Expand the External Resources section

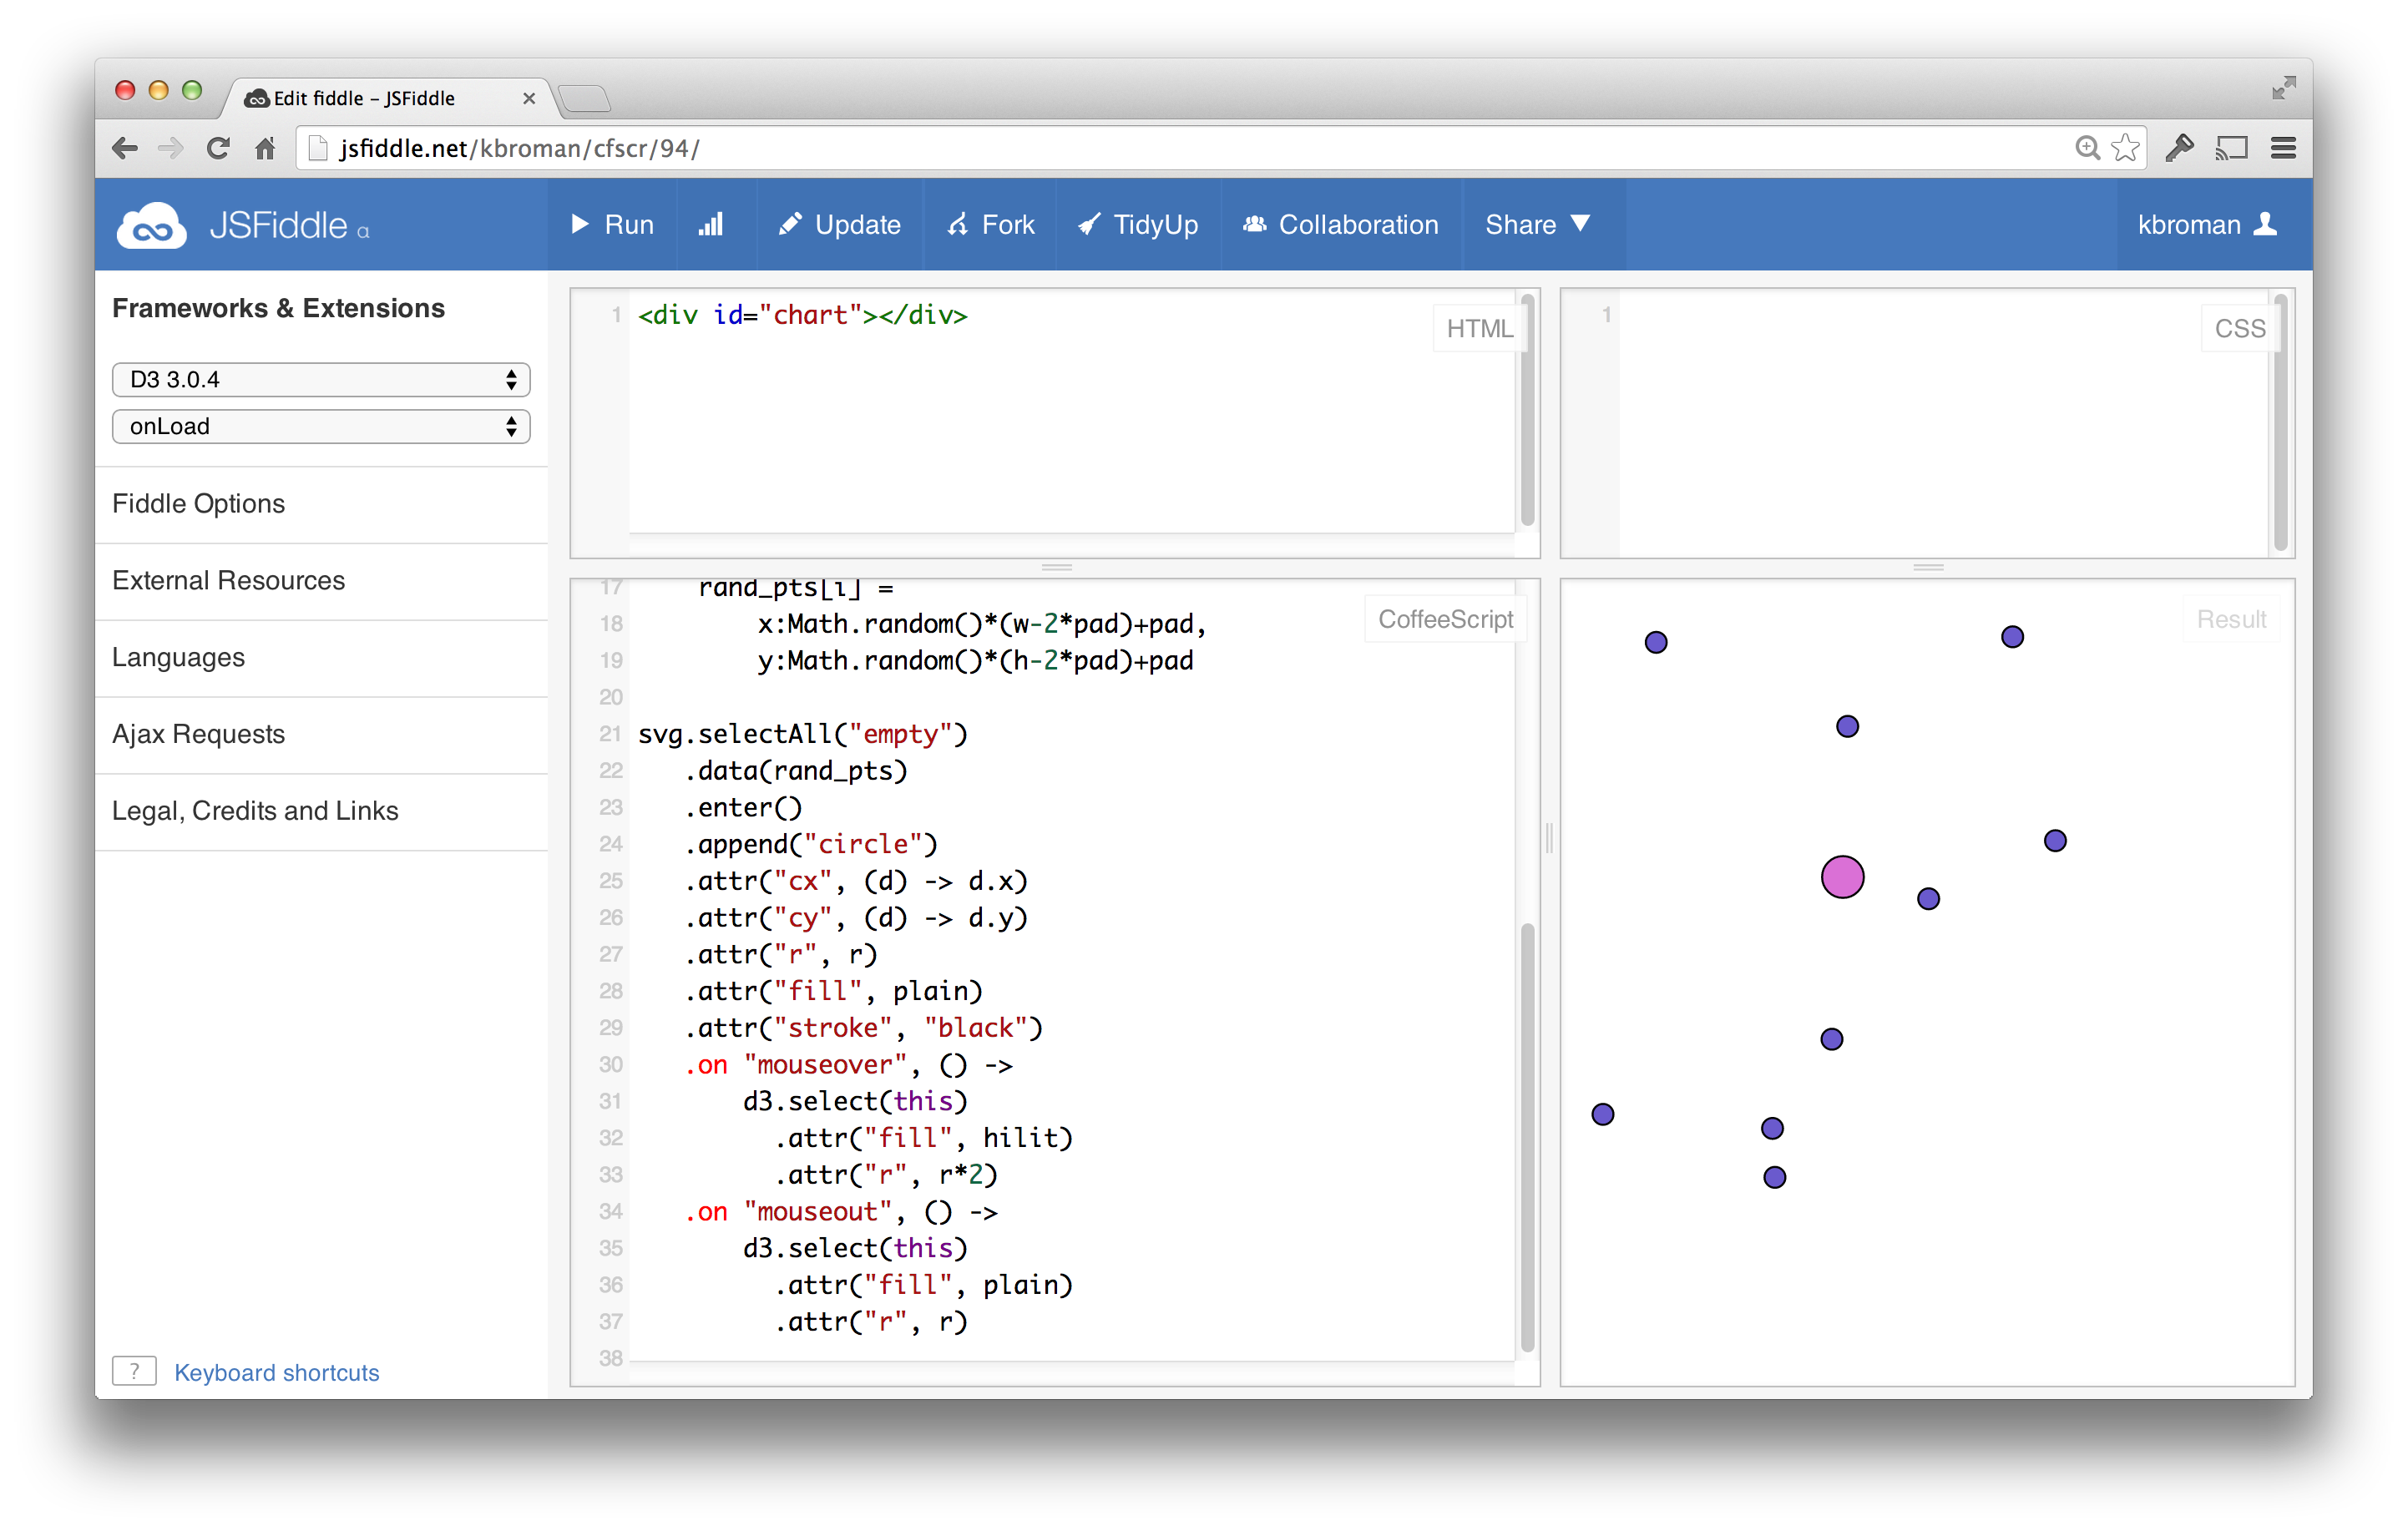(229, 581)
